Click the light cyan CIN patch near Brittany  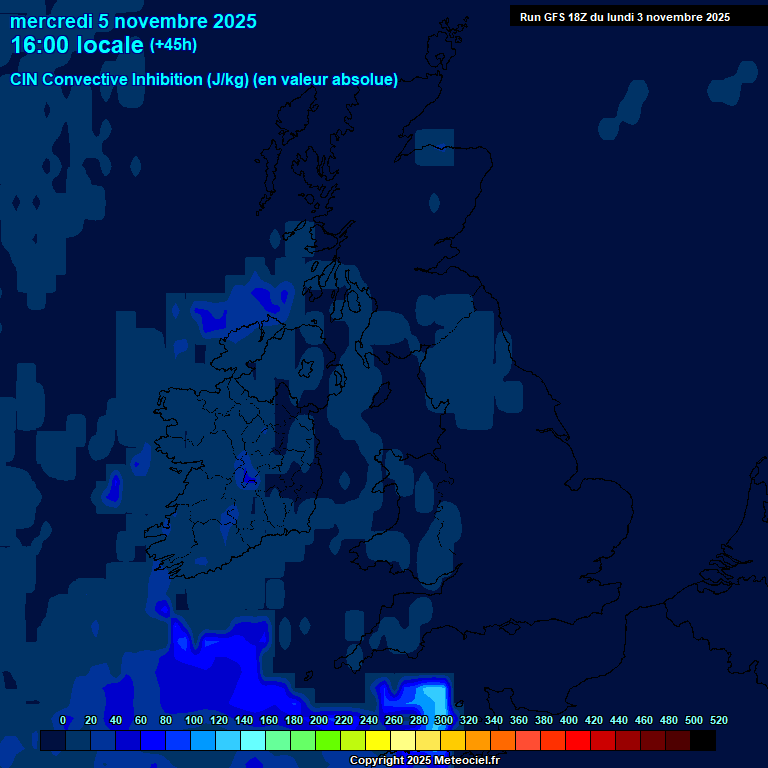click(x=430, y=695)
